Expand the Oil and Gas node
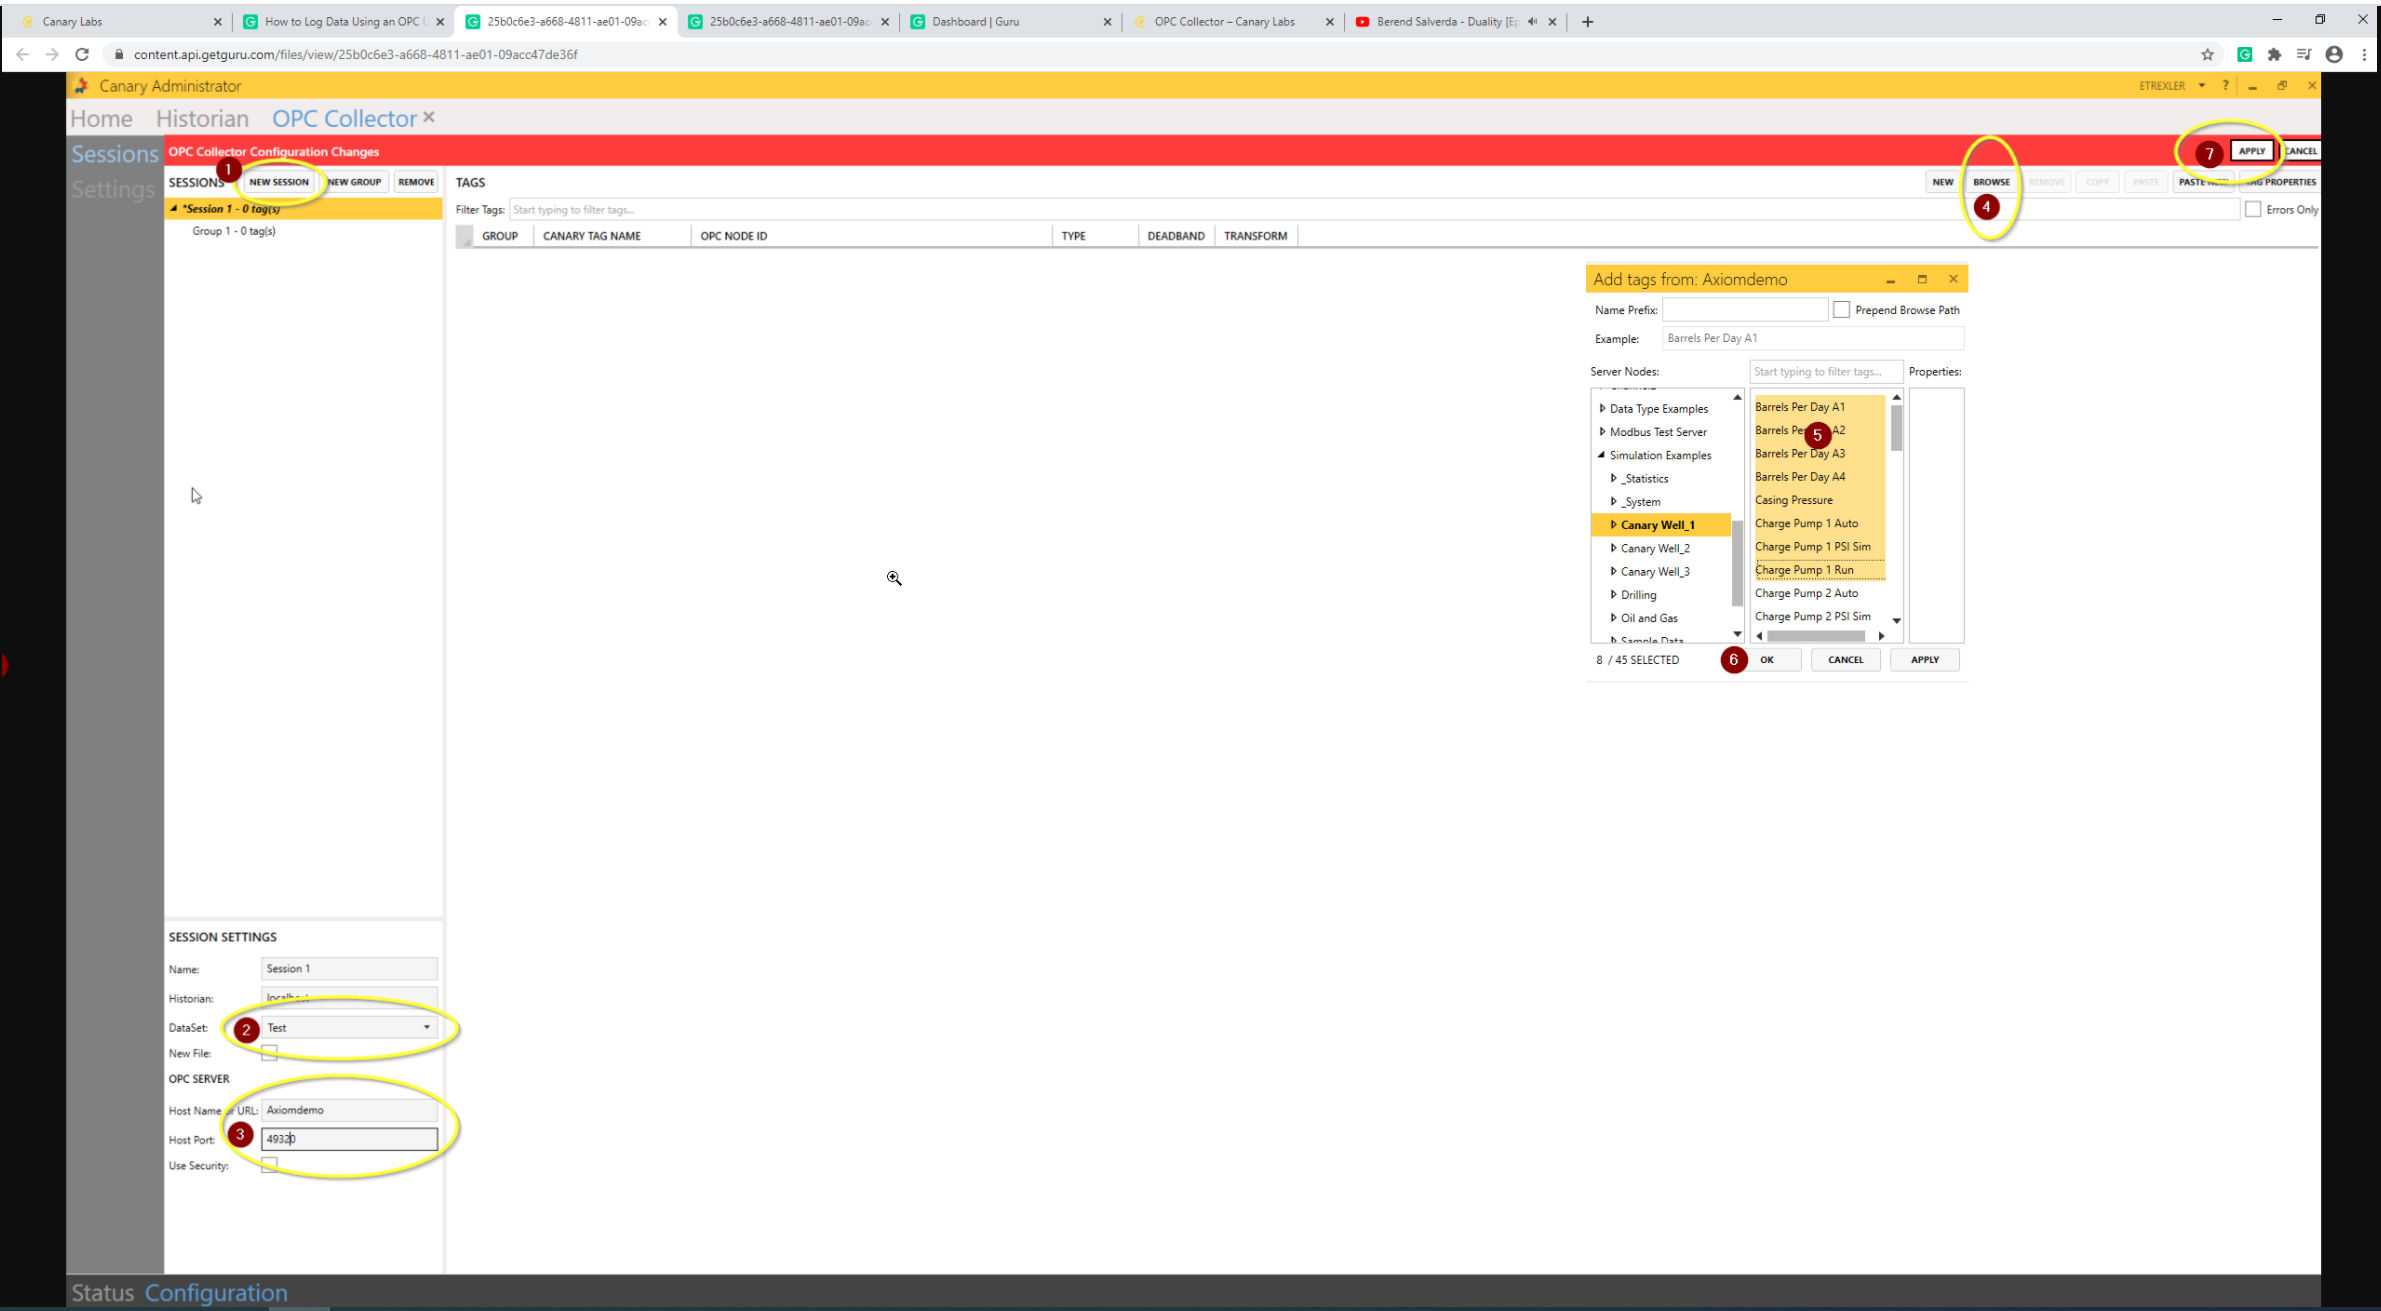Screen dimensions: 2381x1311 click(x=1613, y=618)
